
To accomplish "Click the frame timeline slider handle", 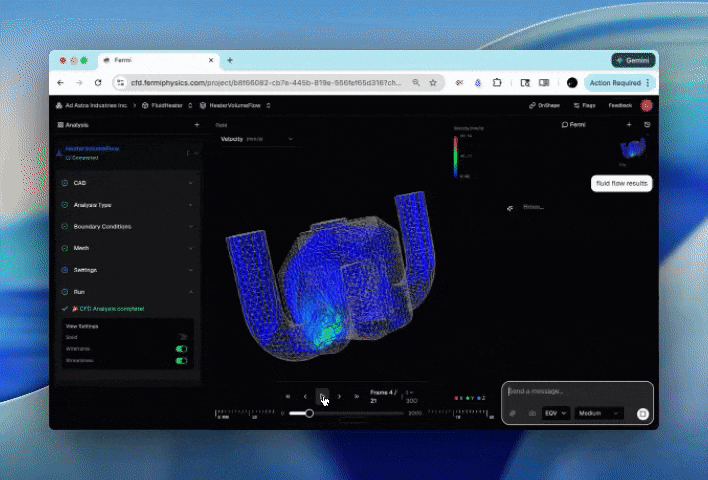I will [309, 413].
